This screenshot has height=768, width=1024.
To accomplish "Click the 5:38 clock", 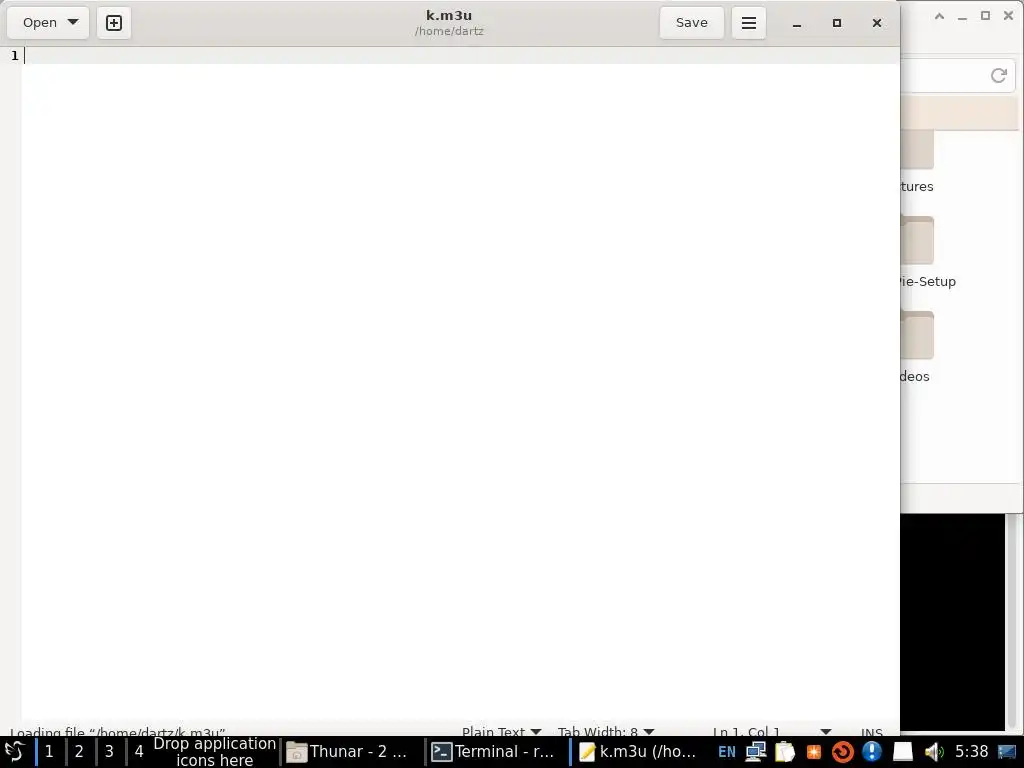I will click(971, 752).
